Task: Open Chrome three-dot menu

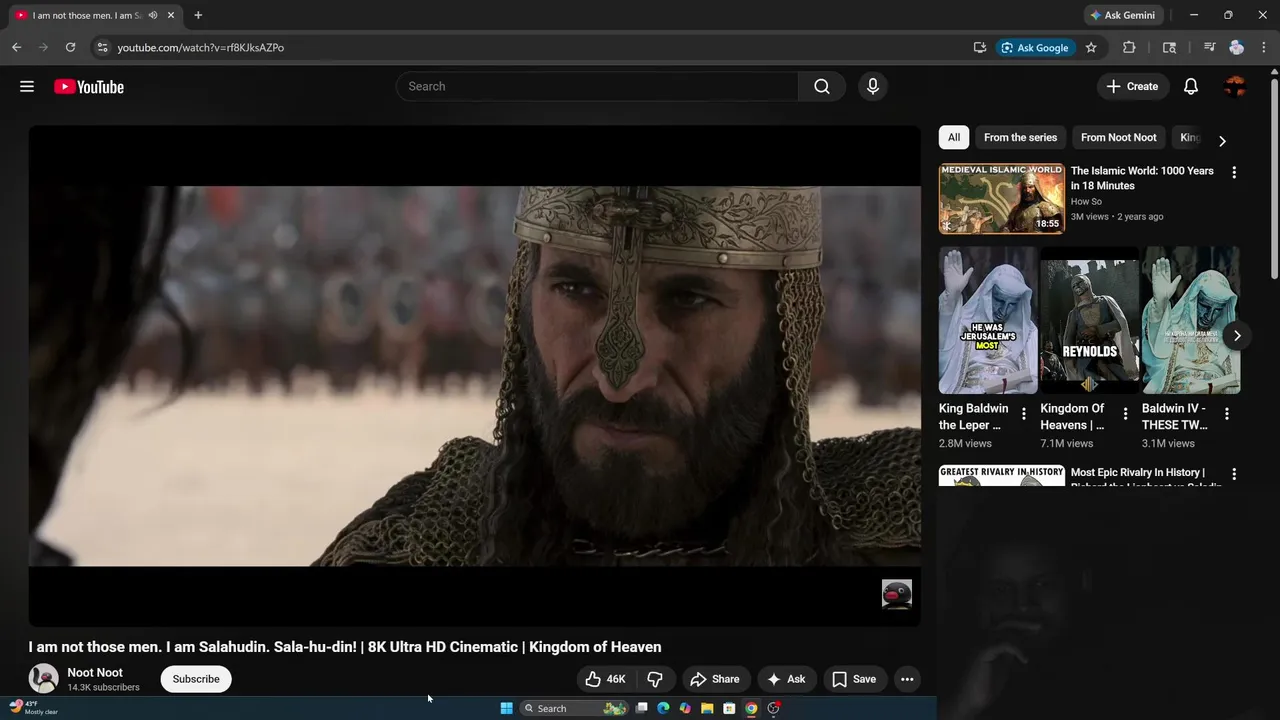Action: tap(1264, 47)
